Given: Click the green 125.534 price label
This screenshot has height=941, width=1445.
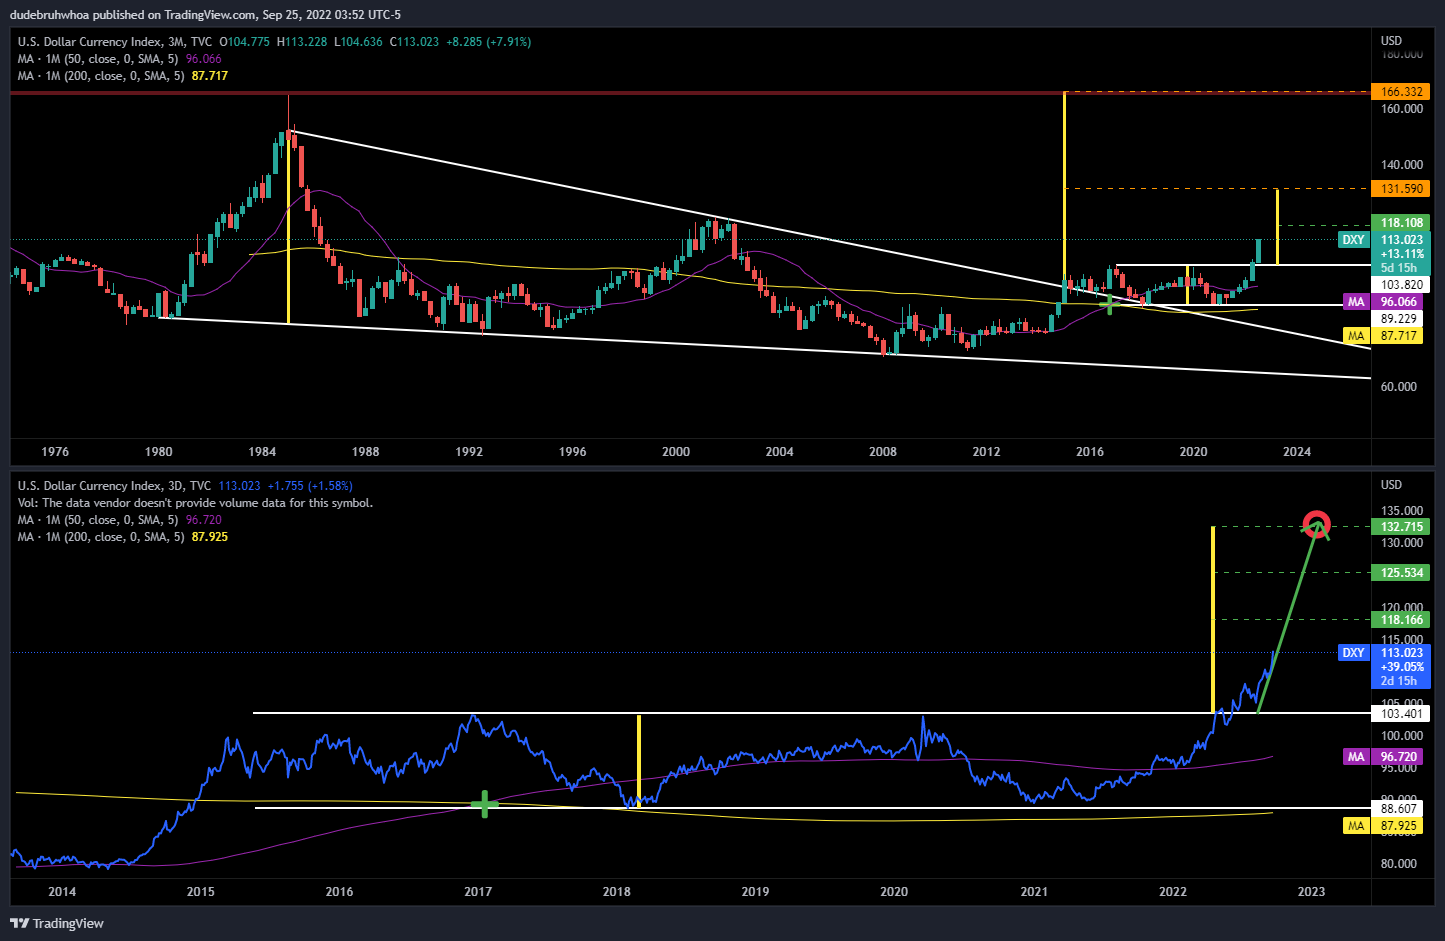Looking at the screenshot, I should [1401, 573].
